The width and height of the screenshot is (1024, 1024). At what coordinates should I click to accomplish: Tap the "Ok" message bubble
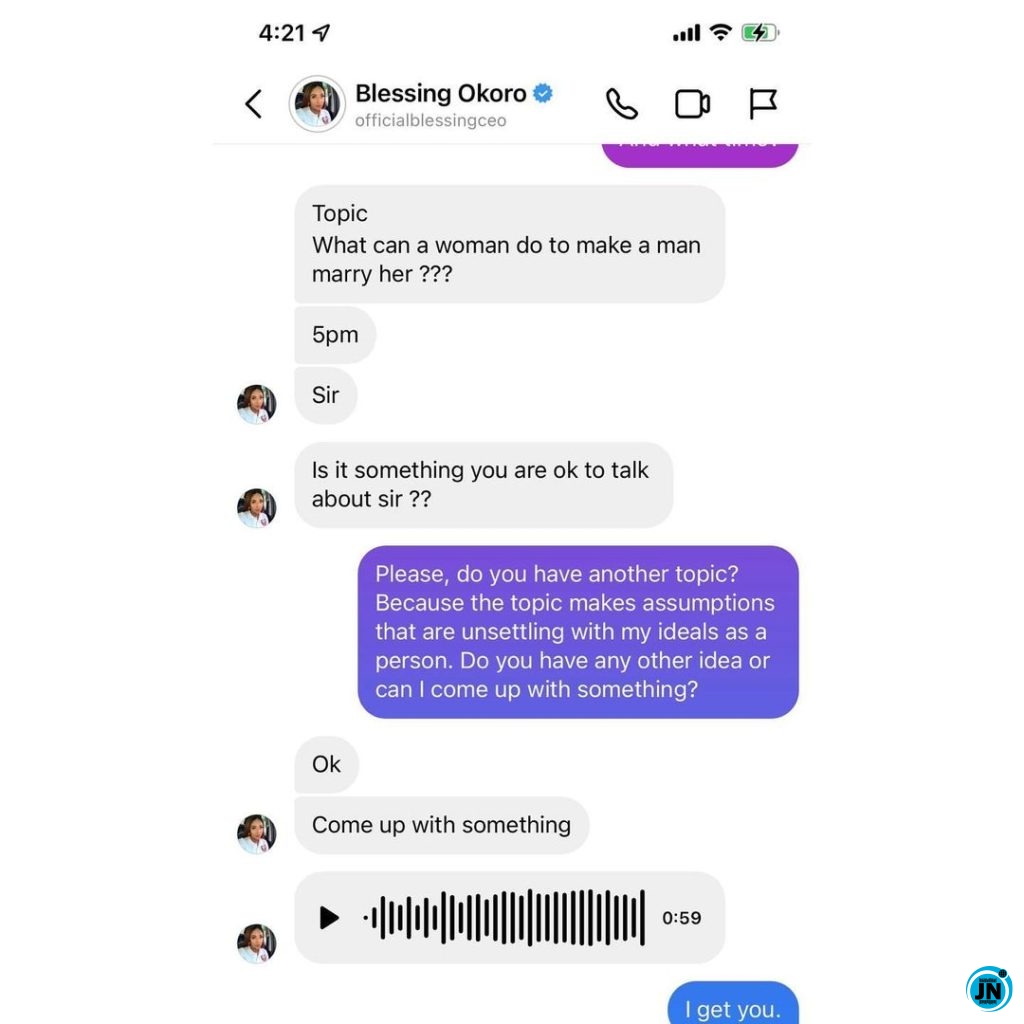tap(327, 764)
